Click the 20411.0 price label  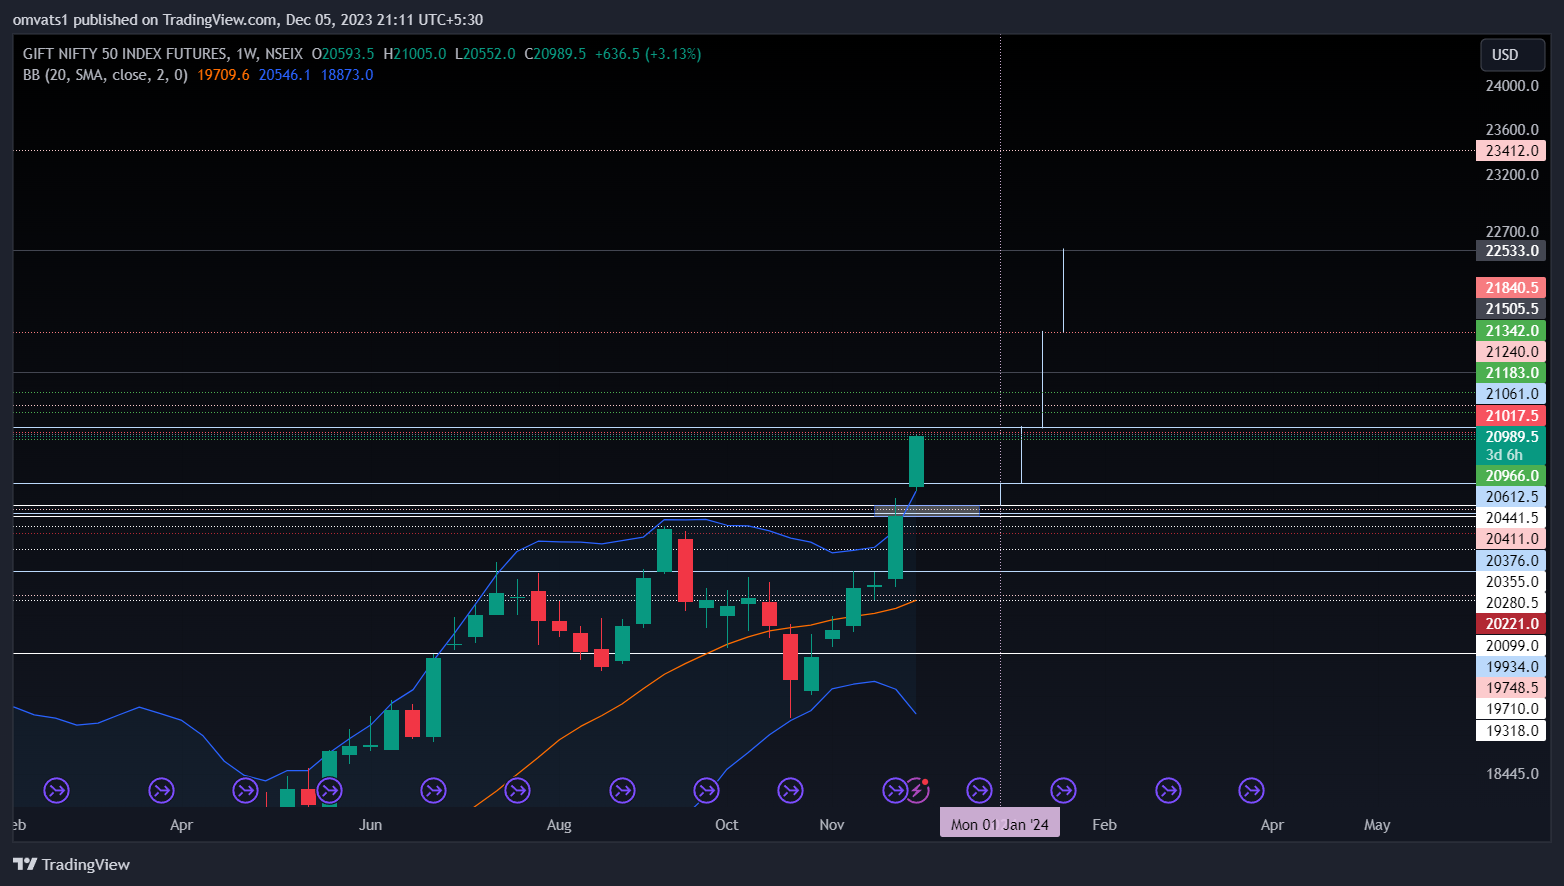(x=1511, y=539)
